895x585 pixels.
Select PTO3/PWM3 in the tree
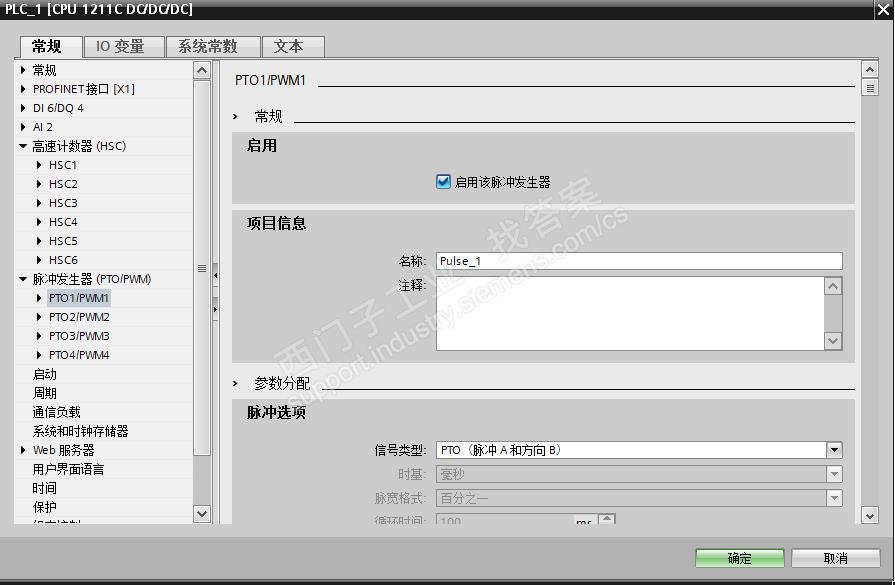pos(79,336)
